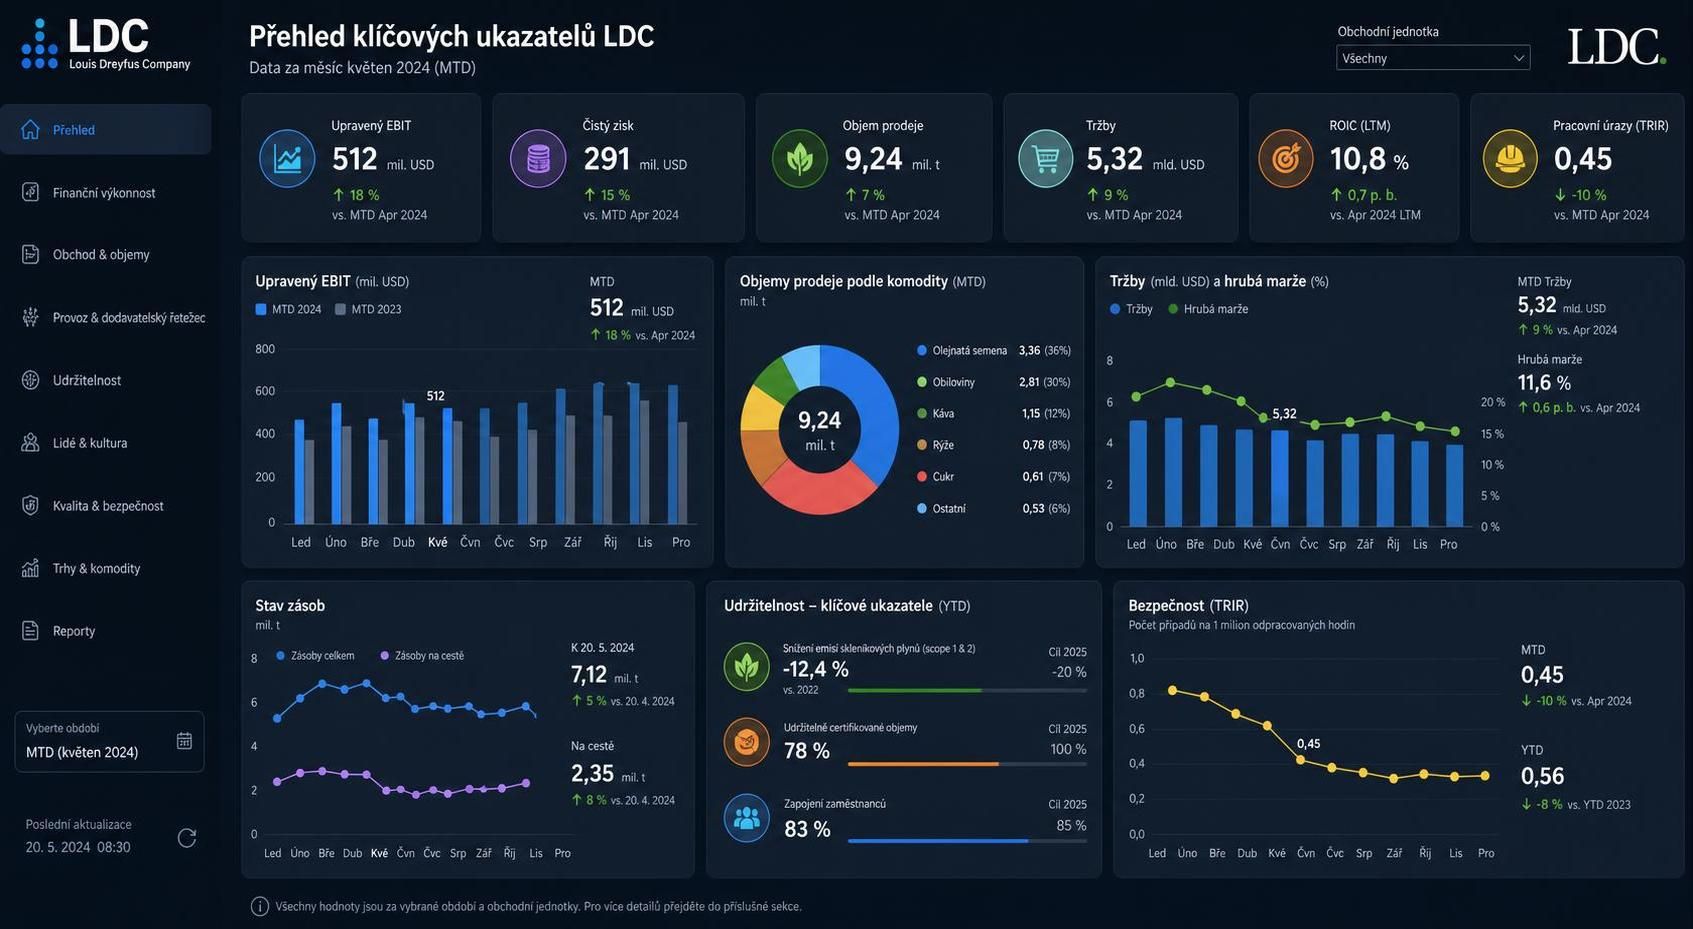The image size is (1693, 929).
Task: Click the Obchod & objemy sidebar icon
Action: 30,254
